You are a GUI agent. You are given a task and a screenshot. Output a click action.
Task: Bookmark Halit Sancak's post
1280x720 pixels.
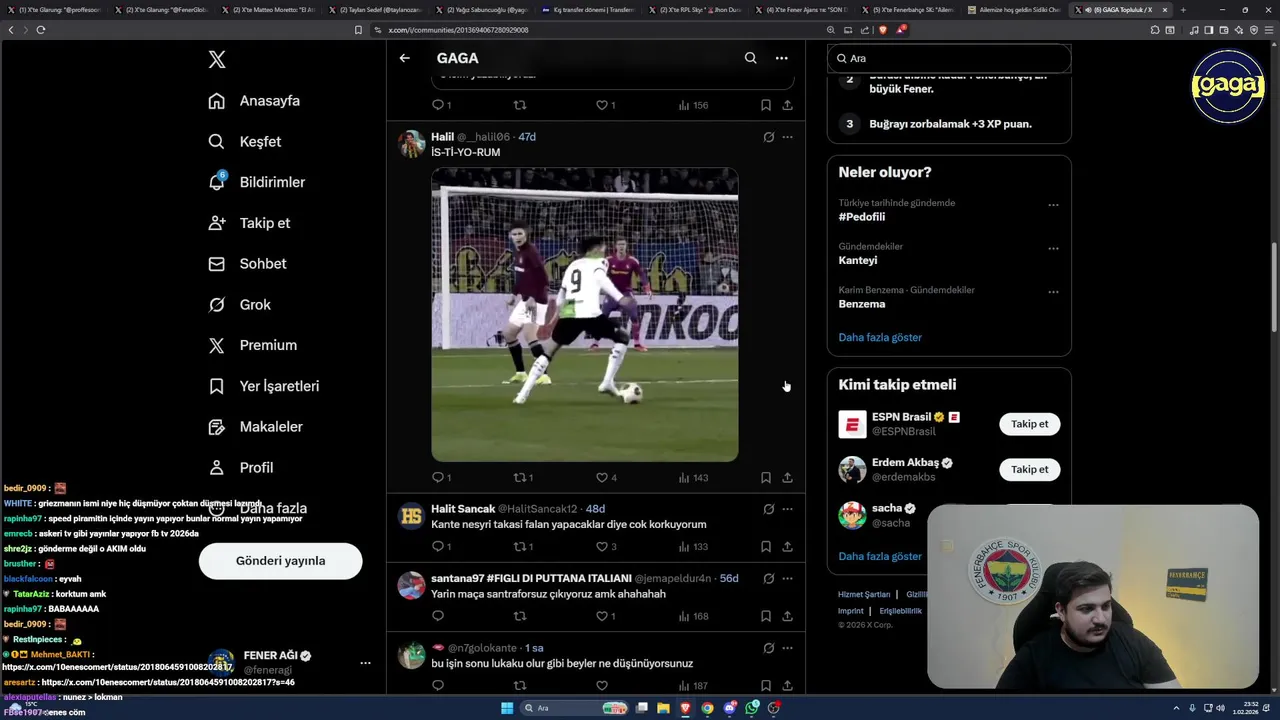[765, 547]
